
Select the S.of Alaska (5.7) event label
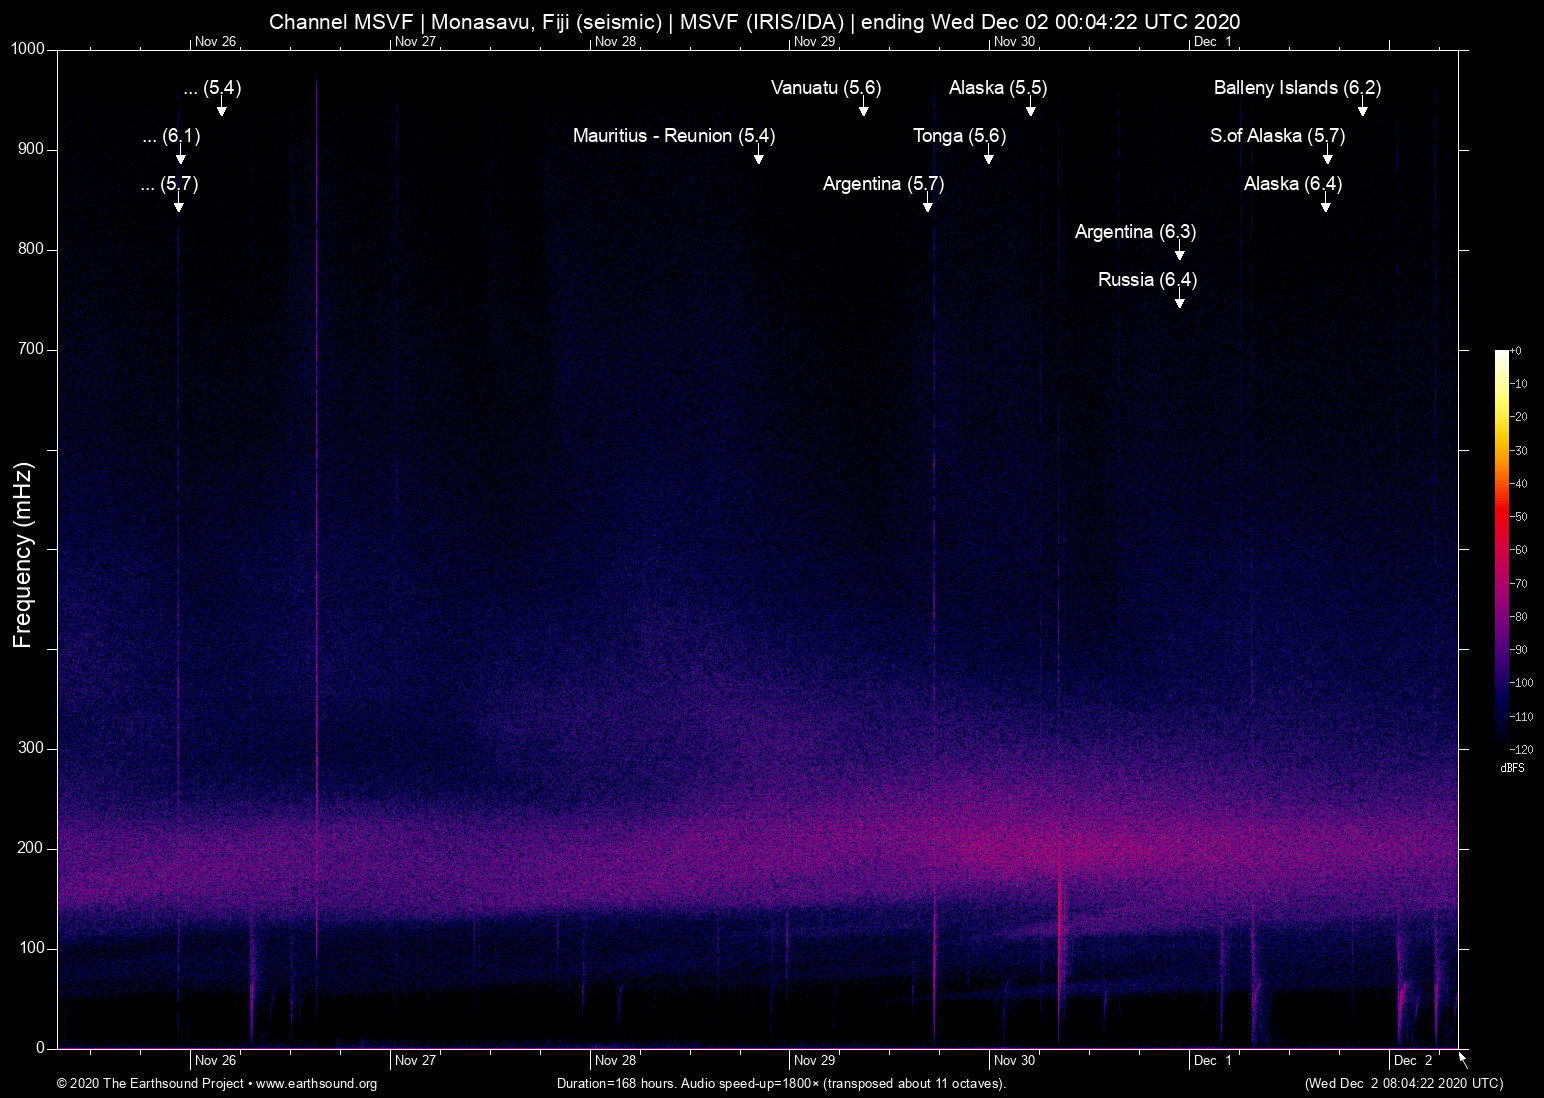[1277, 136]
